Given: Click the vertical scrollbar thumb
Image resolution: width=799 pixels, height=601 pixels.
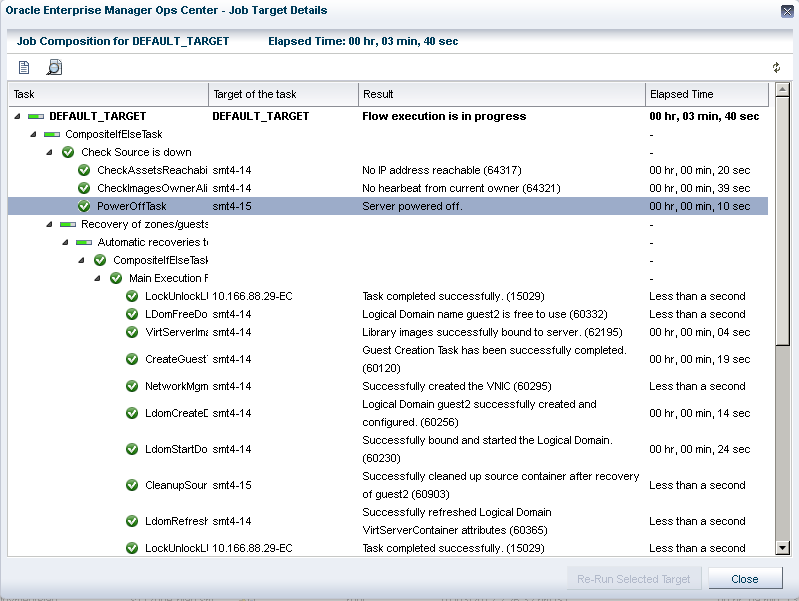Looking at the screenshot, I should pos(782,221).
